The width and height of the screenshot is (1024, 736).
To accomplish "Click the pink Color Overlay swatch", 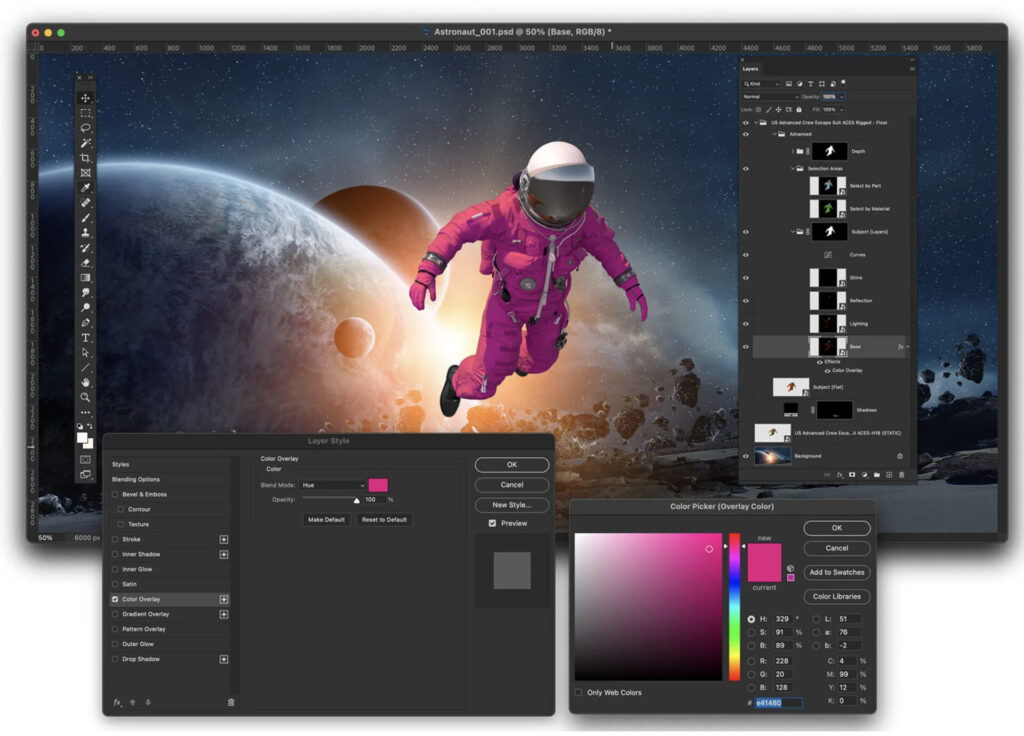I will click(378, 485).
